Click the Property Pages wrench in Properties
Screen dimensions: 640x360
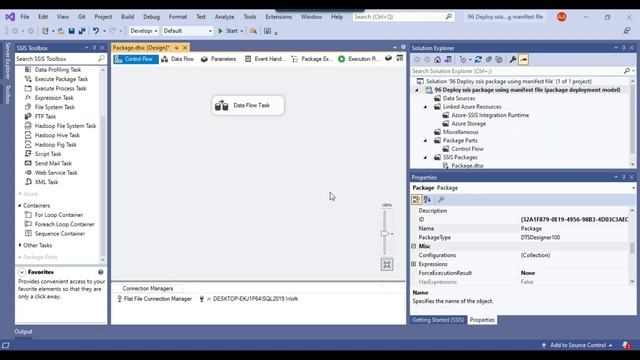click(441, 199)
